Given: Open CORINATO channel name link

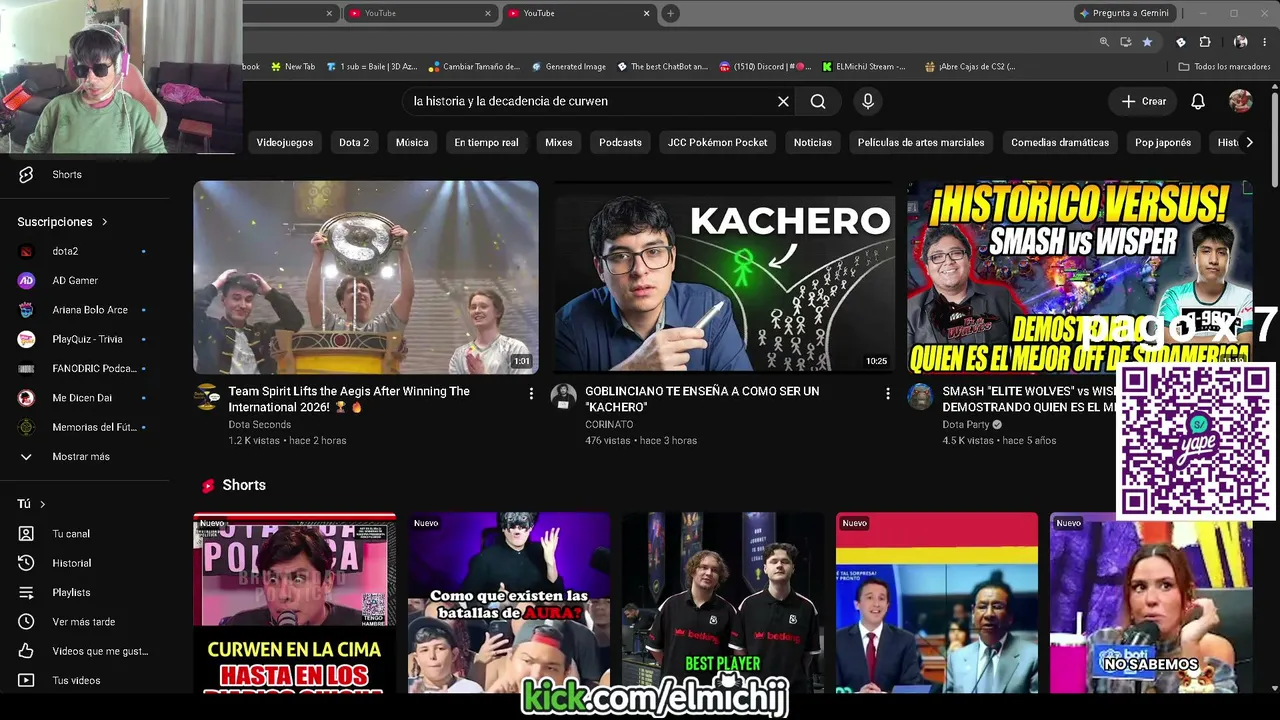Looking at the screenshot, I should [609, 424].
